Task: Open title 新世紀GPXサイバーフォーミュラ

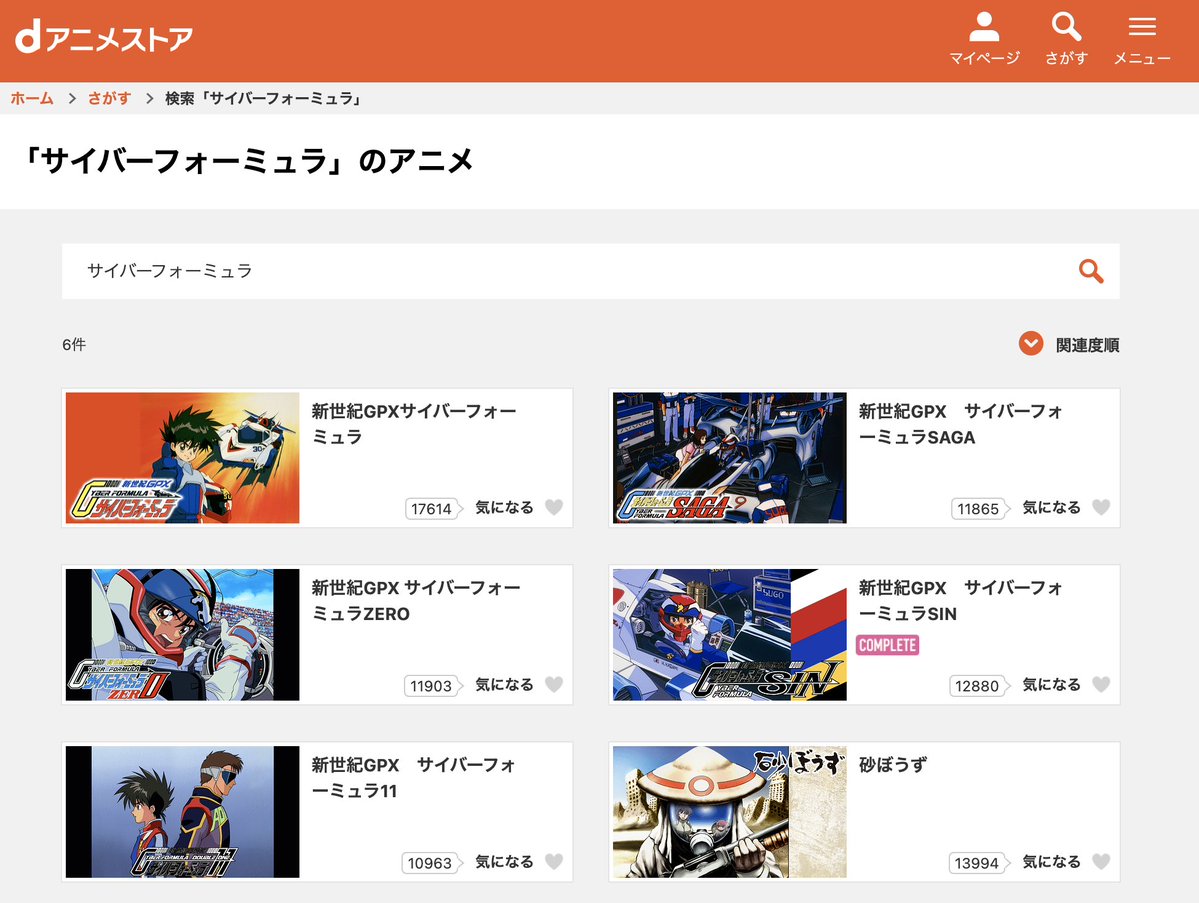Action: coord(414,424)
